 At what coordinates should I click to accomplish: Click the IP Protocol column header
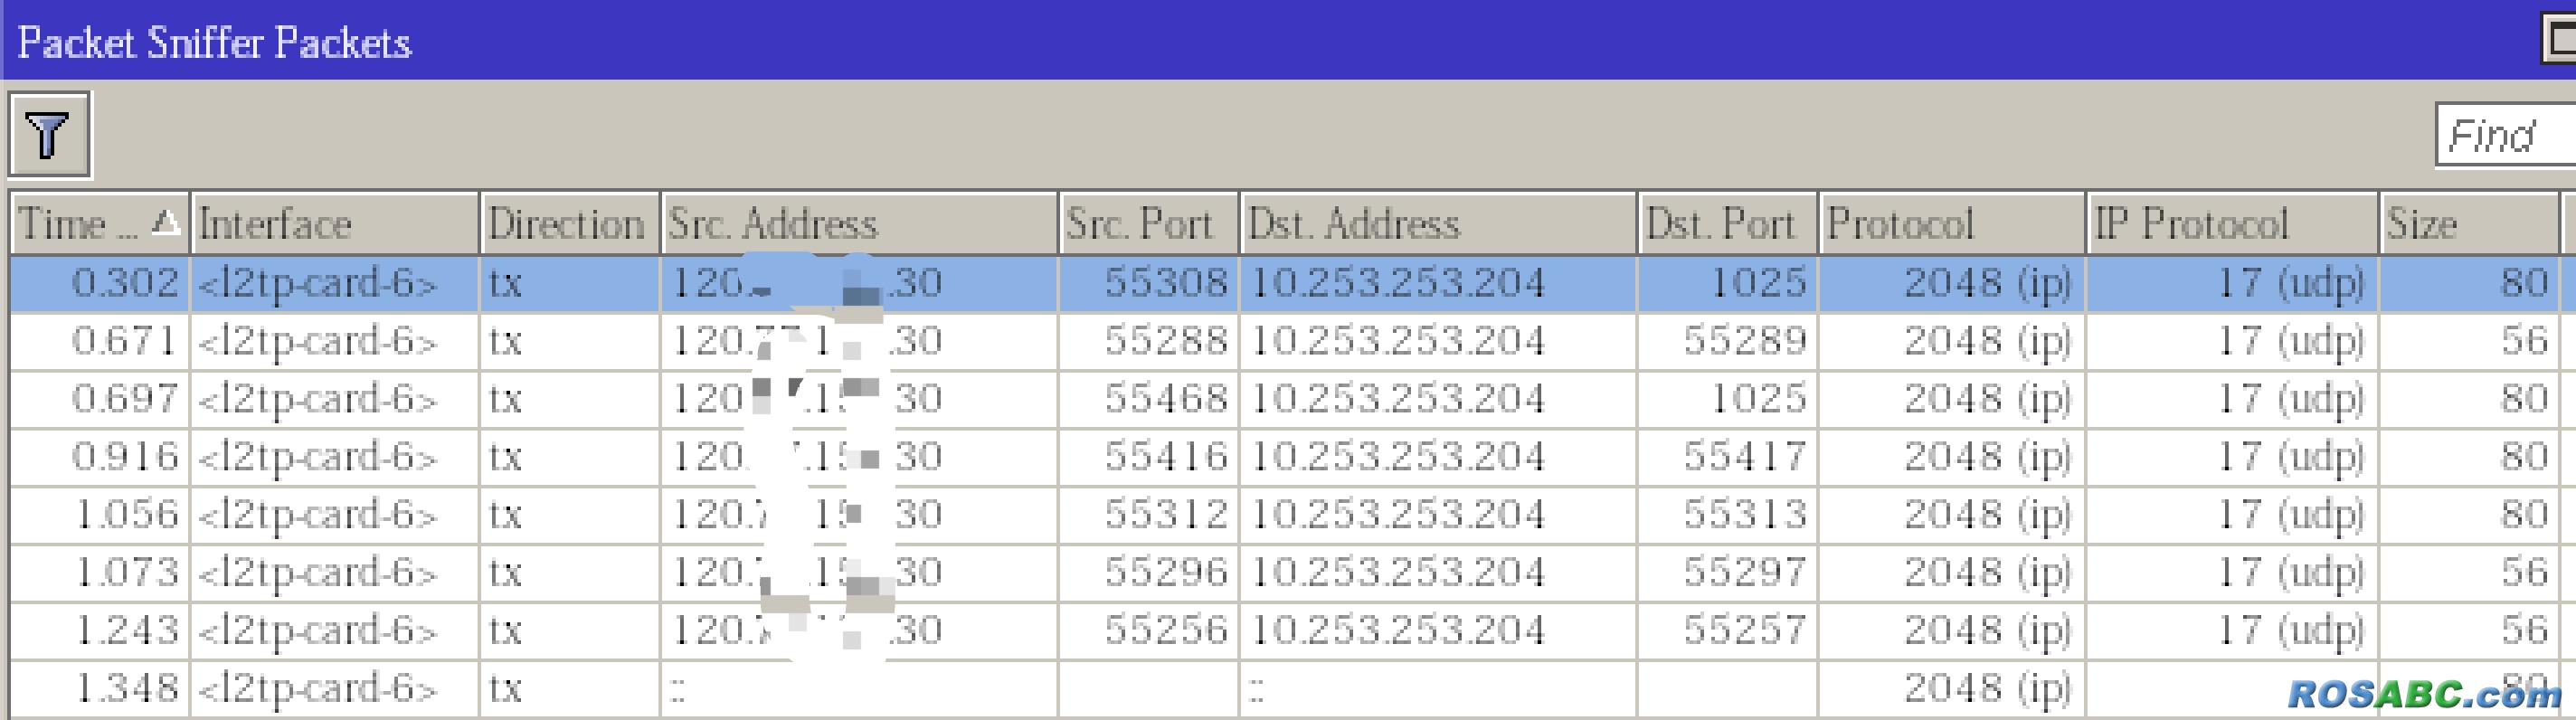pos(2232,223)
